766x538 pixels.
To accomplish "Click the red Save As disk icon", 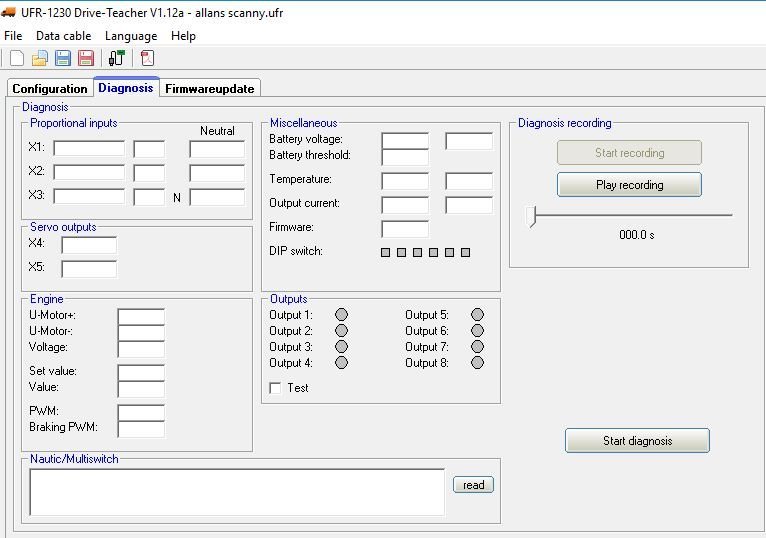I will click(x=86, y=58).
